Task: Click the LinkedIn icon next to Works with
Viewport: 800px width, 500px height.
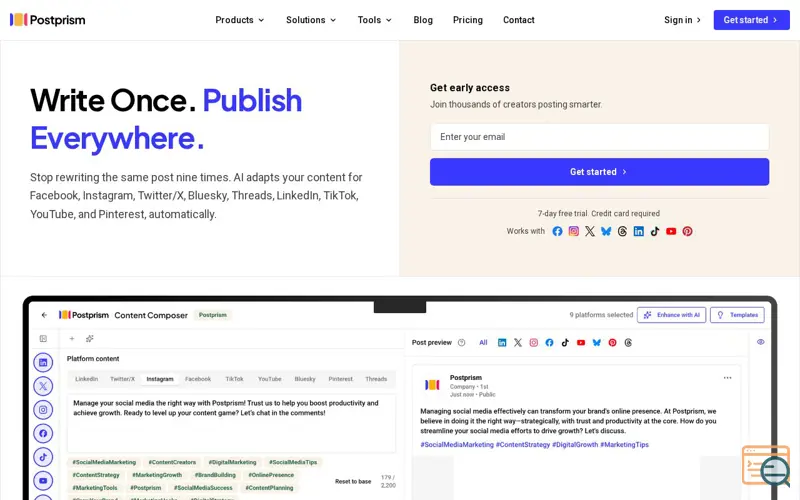Action: pyautogui.click(x=638, y=231)
